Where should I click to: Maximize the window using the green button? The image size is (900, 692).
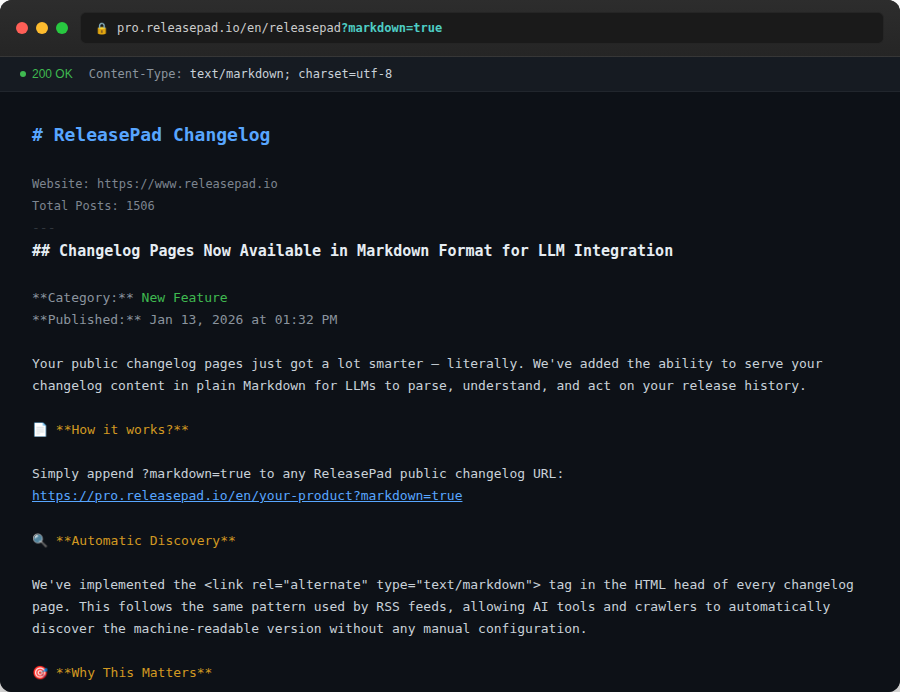point(62,28)
